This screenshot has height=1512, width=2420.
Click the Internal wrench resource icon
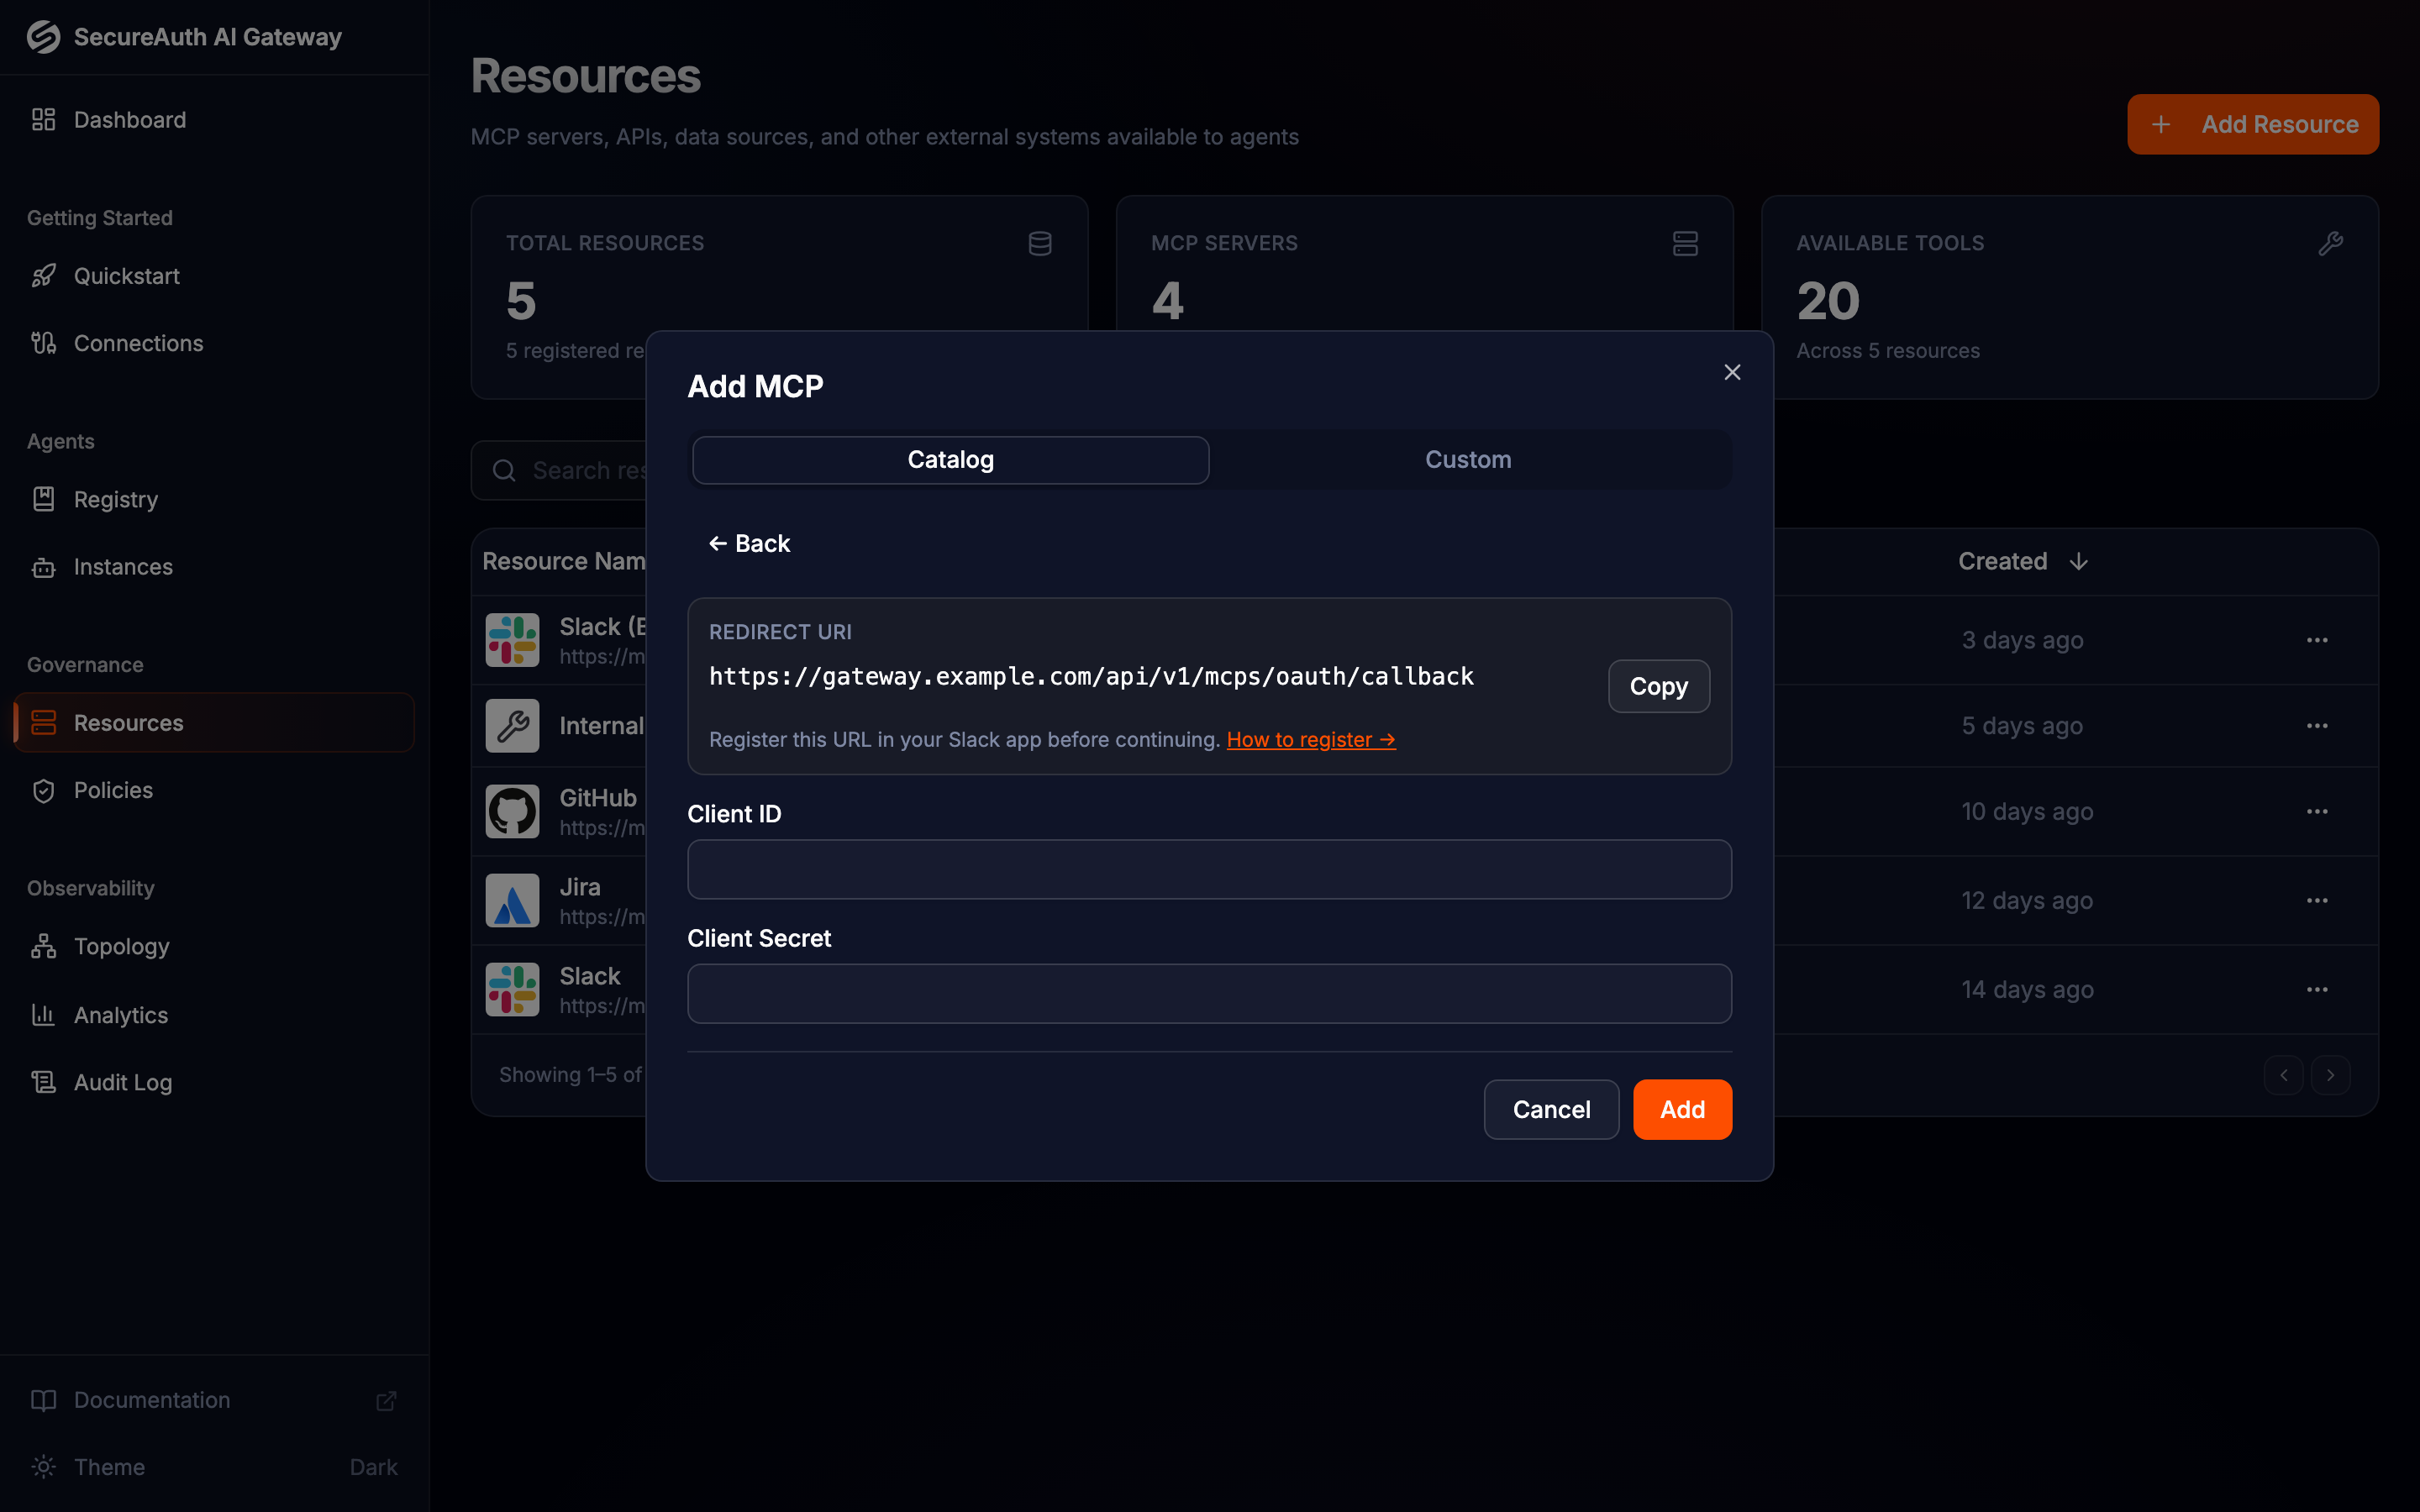512,726
